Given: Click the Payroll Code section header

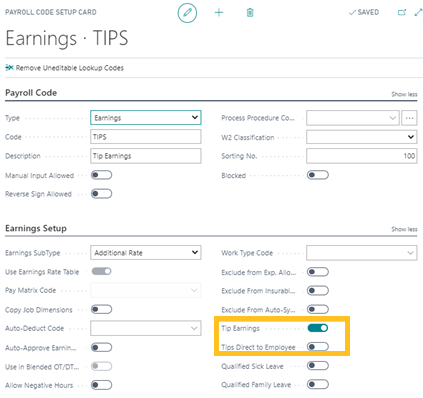Looking at the screenshot, I should pyautogui.click(x=31, y=93).
